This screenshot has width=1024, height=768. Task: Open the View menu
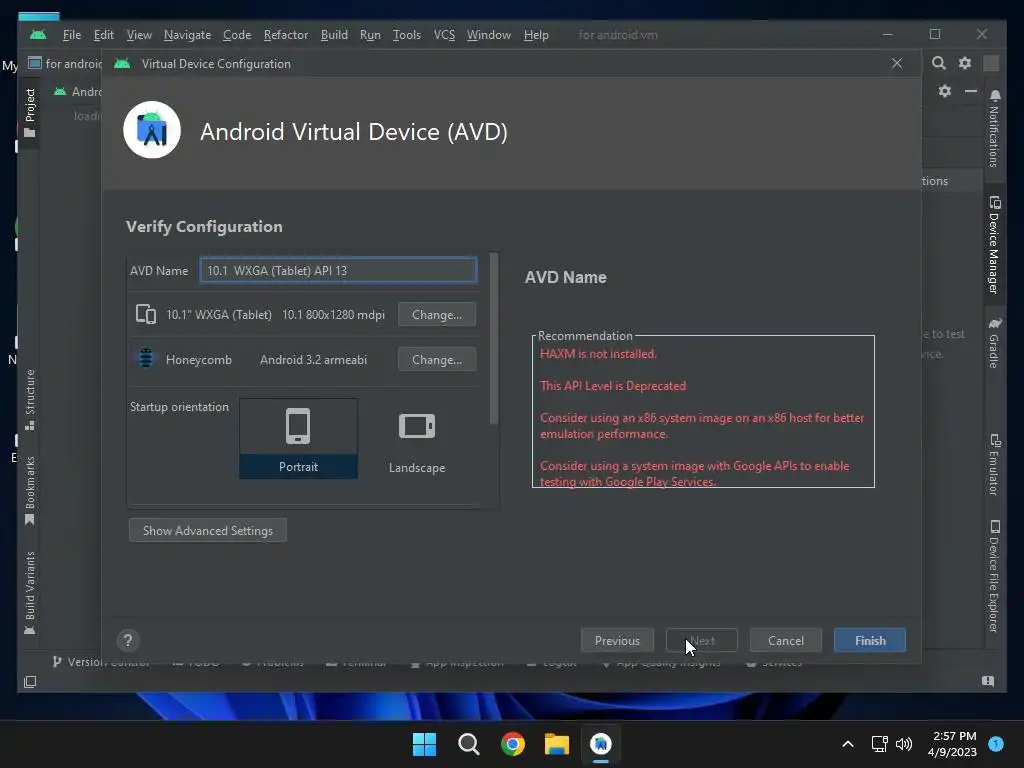(138, 35)
